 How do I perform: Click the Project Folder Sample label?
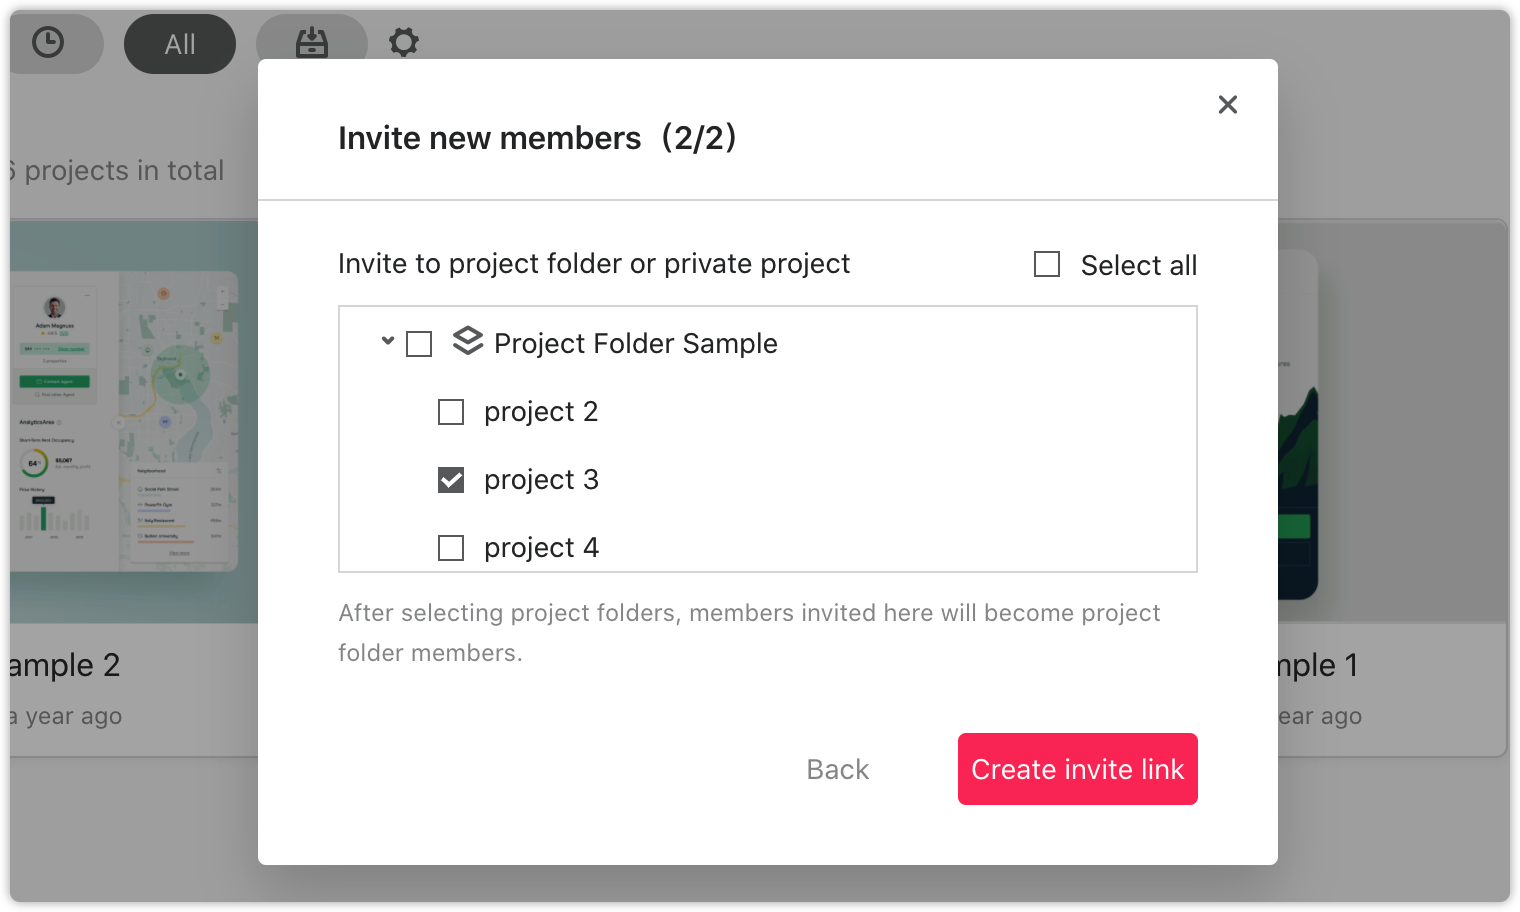click(636, 344)
